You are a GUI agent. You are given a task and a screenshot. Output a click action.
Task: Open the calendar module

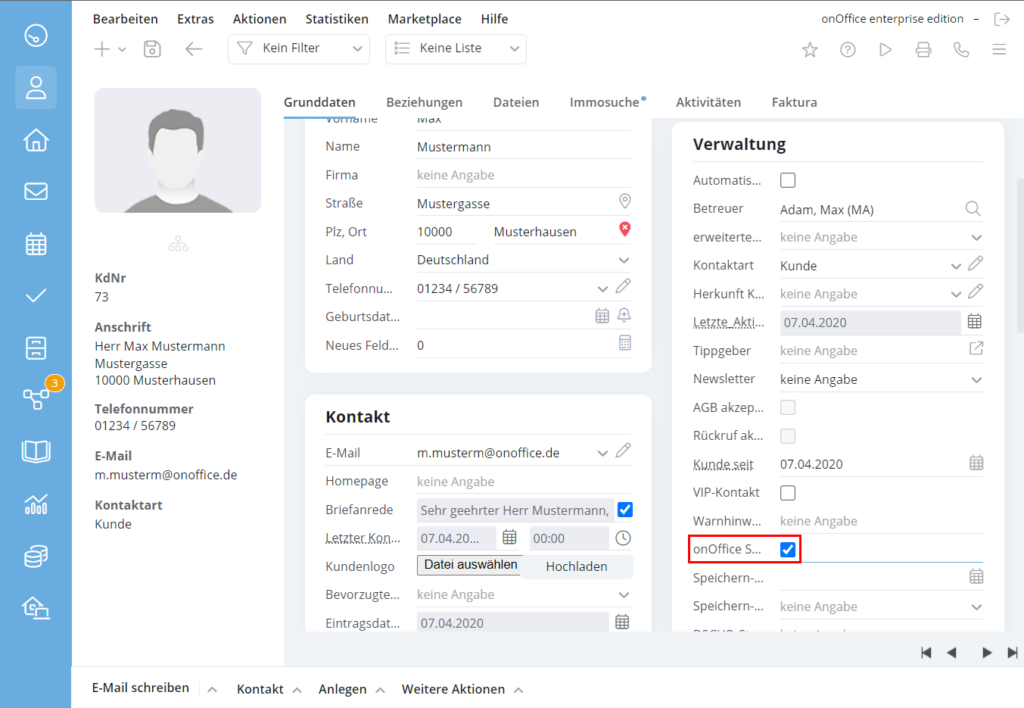36,243
